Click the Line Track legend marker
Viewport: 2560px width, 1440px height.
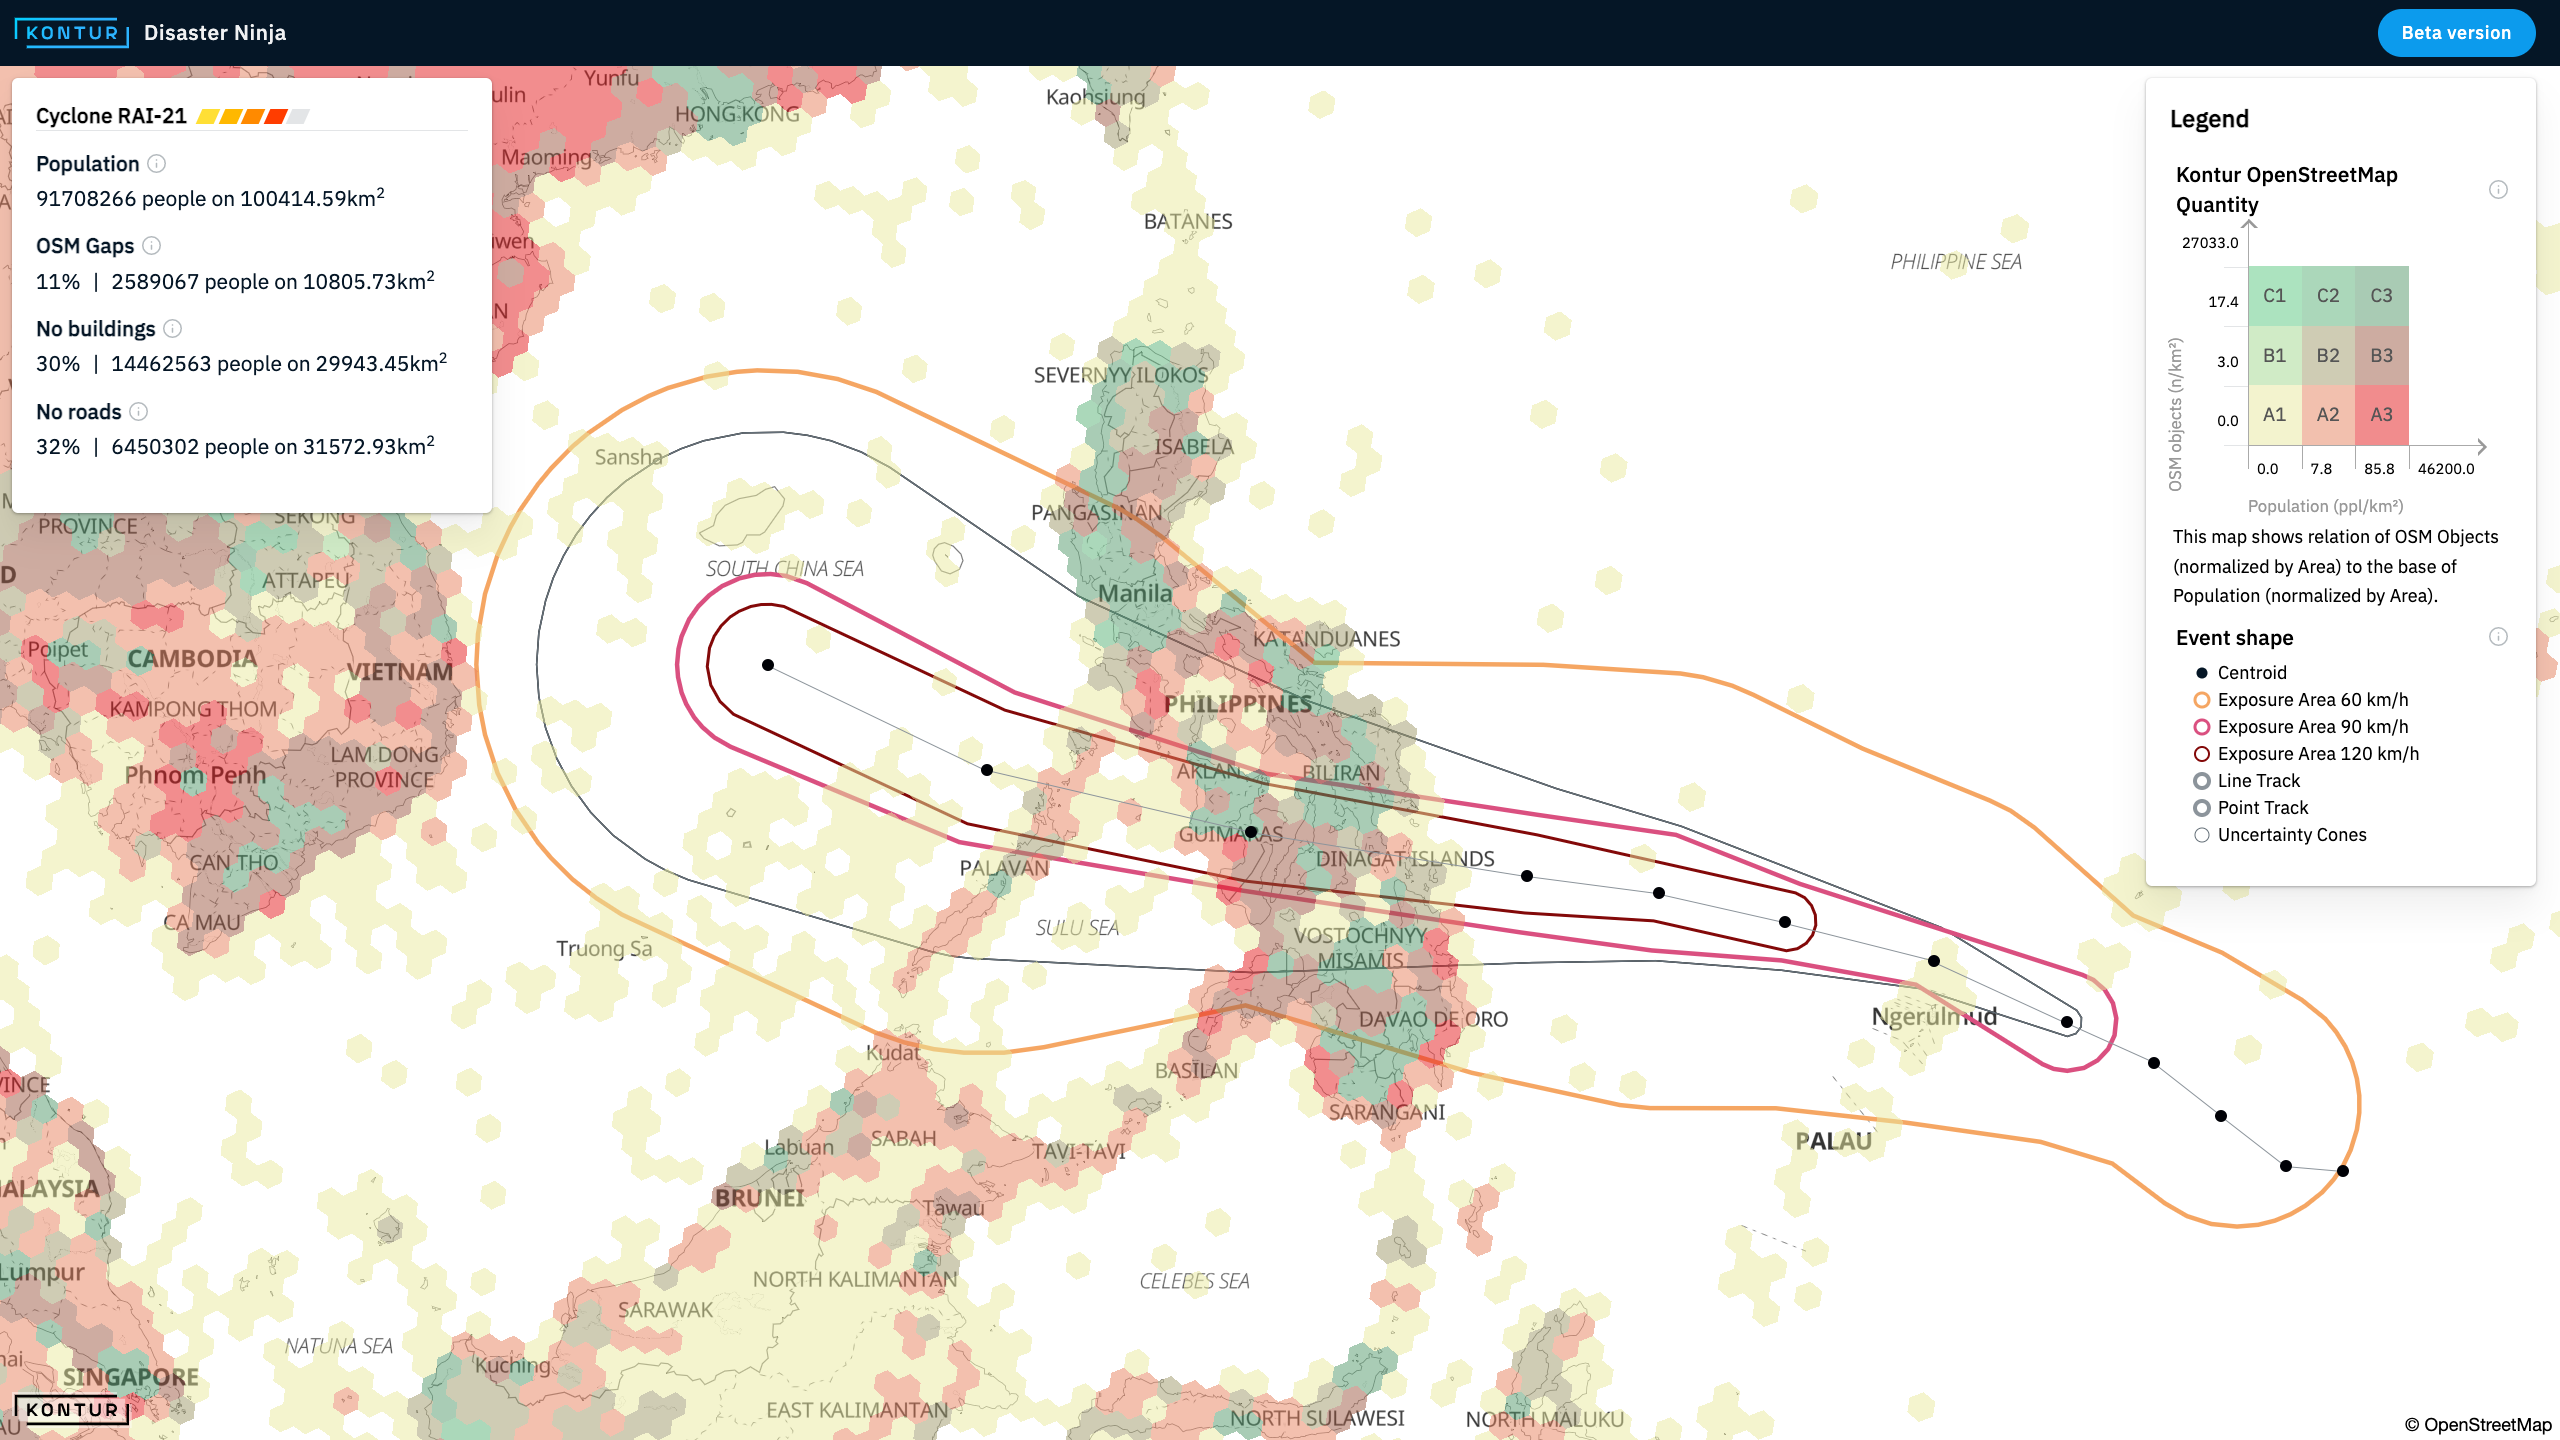(x=2202, y=781)
